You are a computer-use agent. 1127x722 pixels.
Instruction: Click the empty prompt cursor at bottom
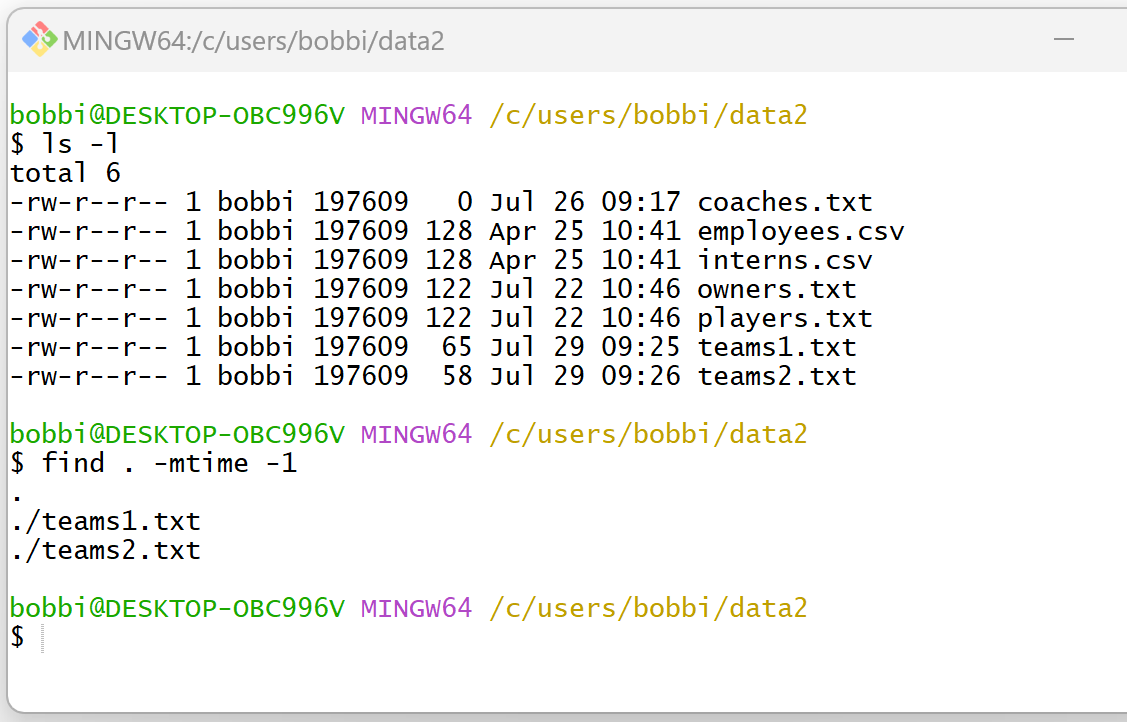tap(42, 638)
